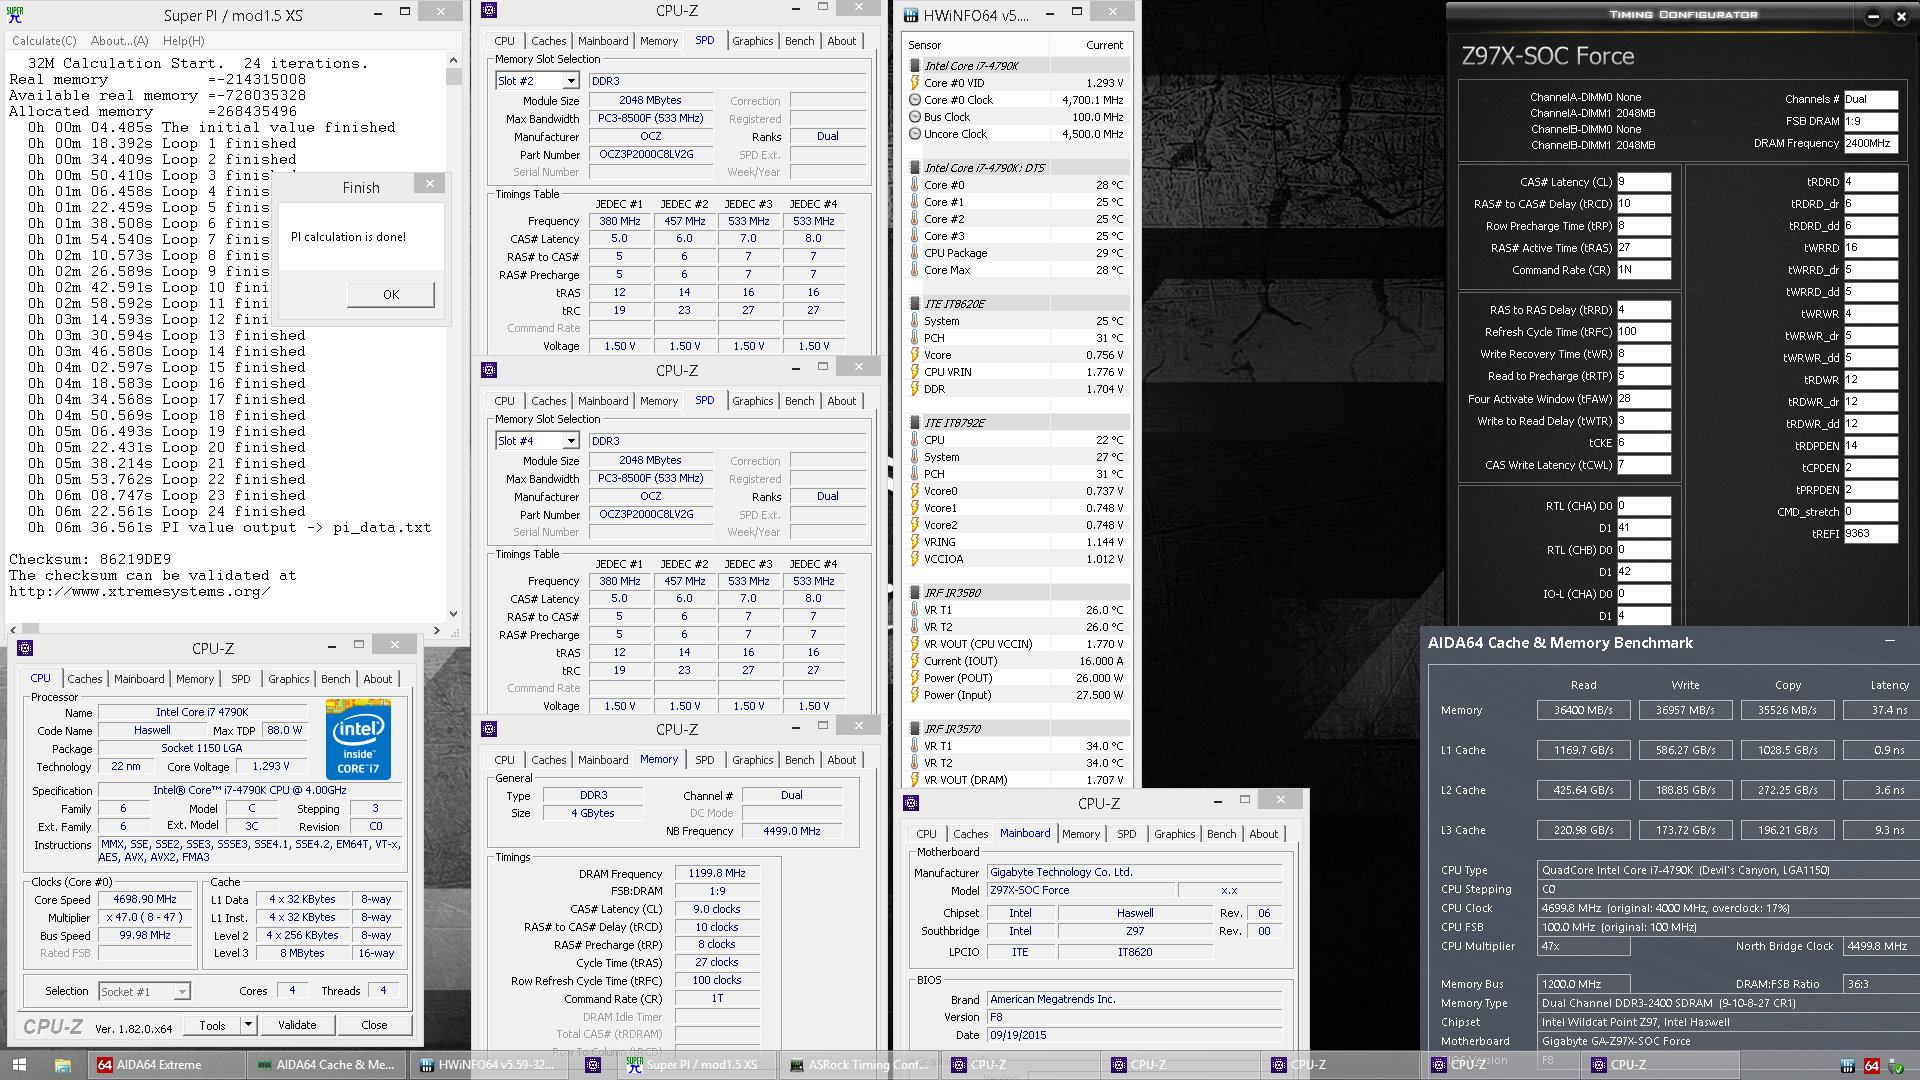The width and height of the screenshot is (1920, 1080).
Task: Click the lightning icon beside Core #0 VID
Action: pos(914,83)
